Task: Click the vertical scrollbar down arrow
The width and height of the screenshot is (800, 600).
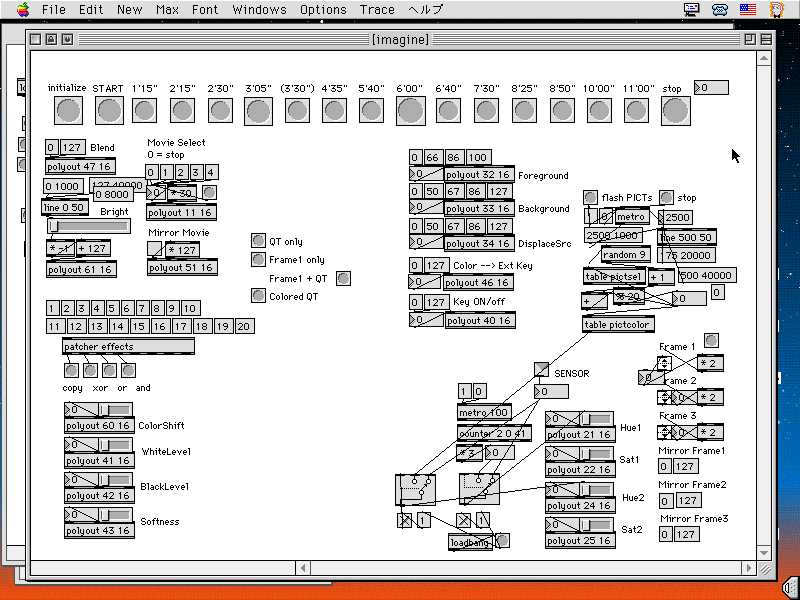Action: coord(763,553)
